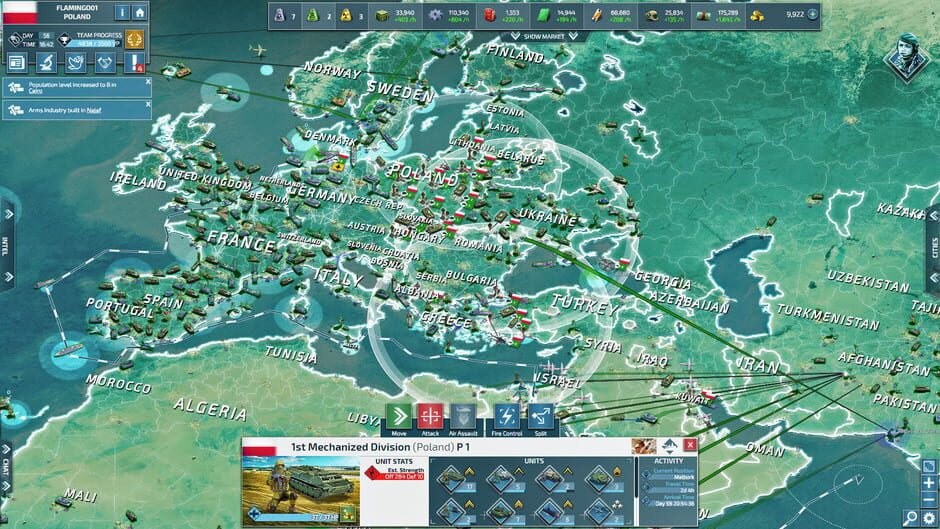The width and height of the screenshot is (940, 529).
Task: Open the alerts exclamation icon
Action: tap(135, 63)
